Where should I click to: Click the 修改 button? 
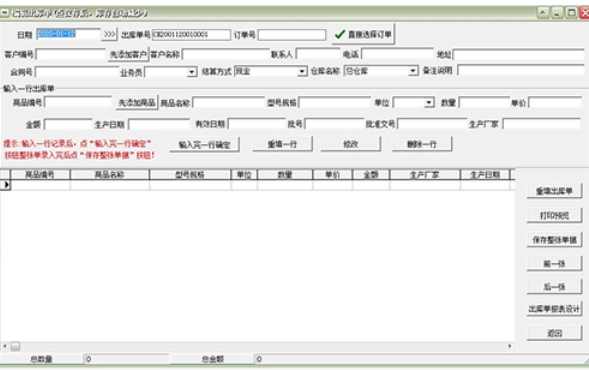pyautogui.click(x=350, y=144)
